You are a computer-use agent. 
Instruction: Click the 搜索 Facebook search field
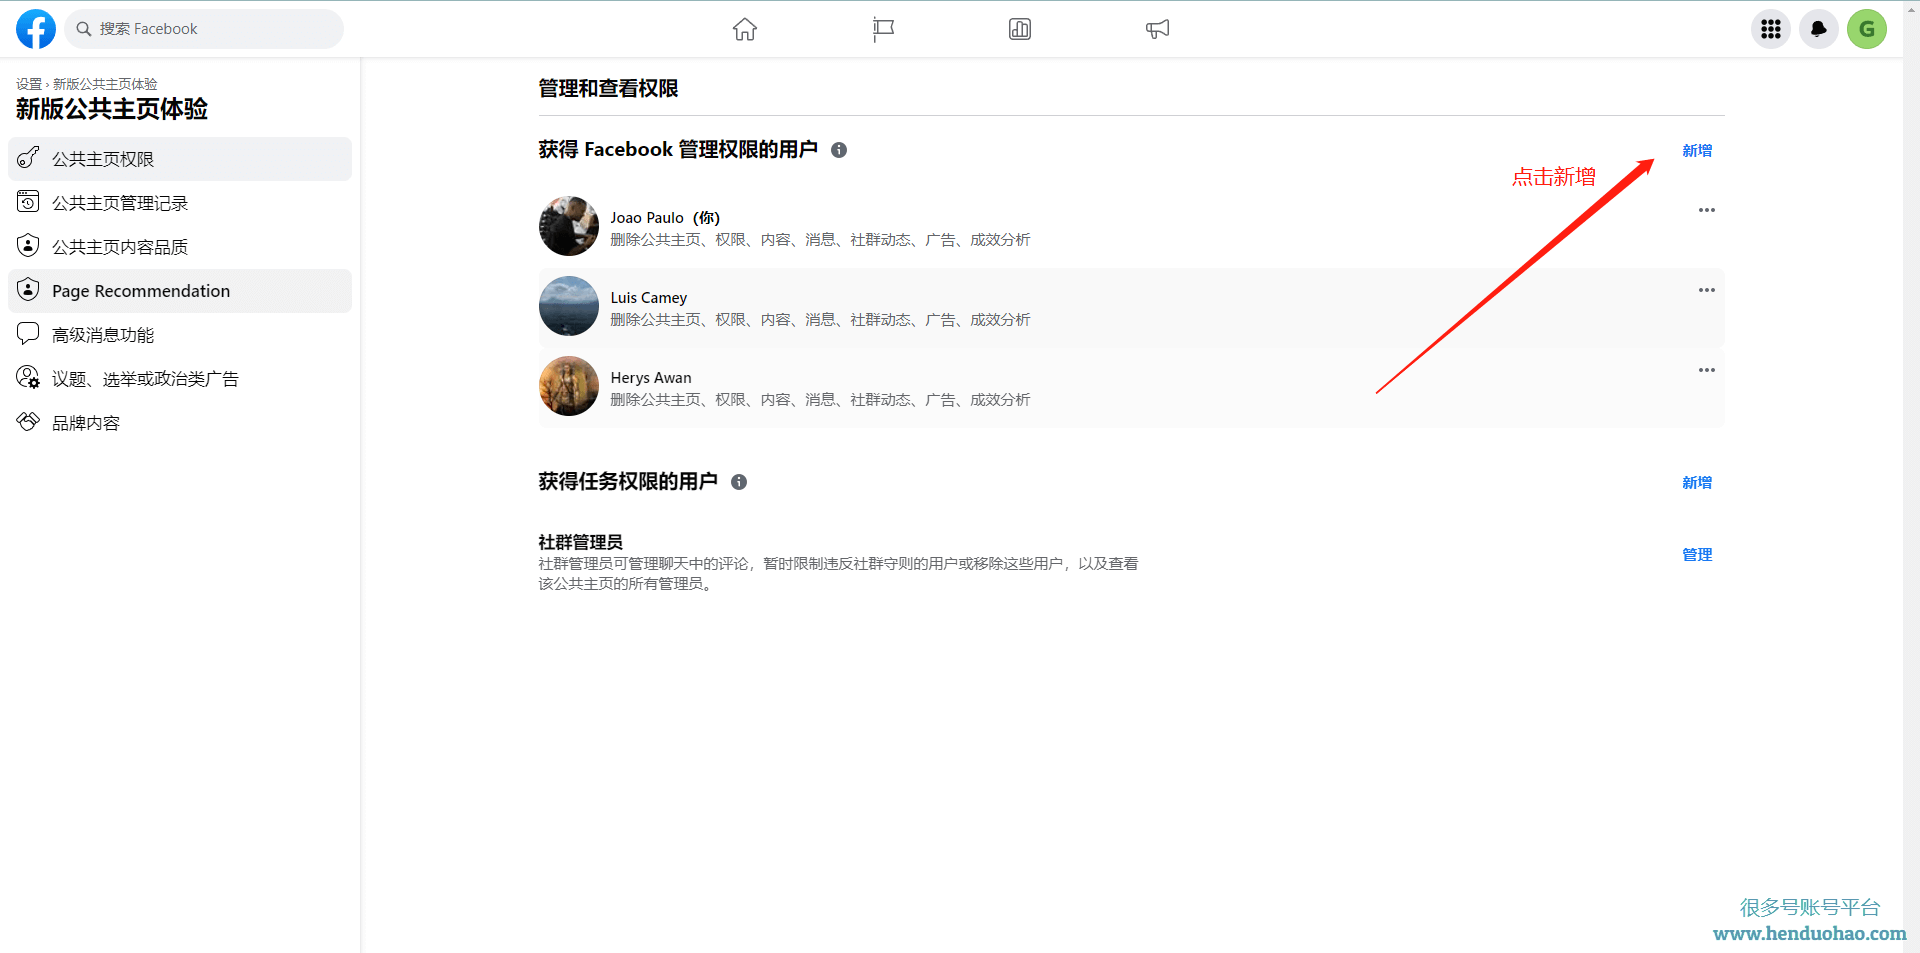pyautogui.click(x=204, y=29)
